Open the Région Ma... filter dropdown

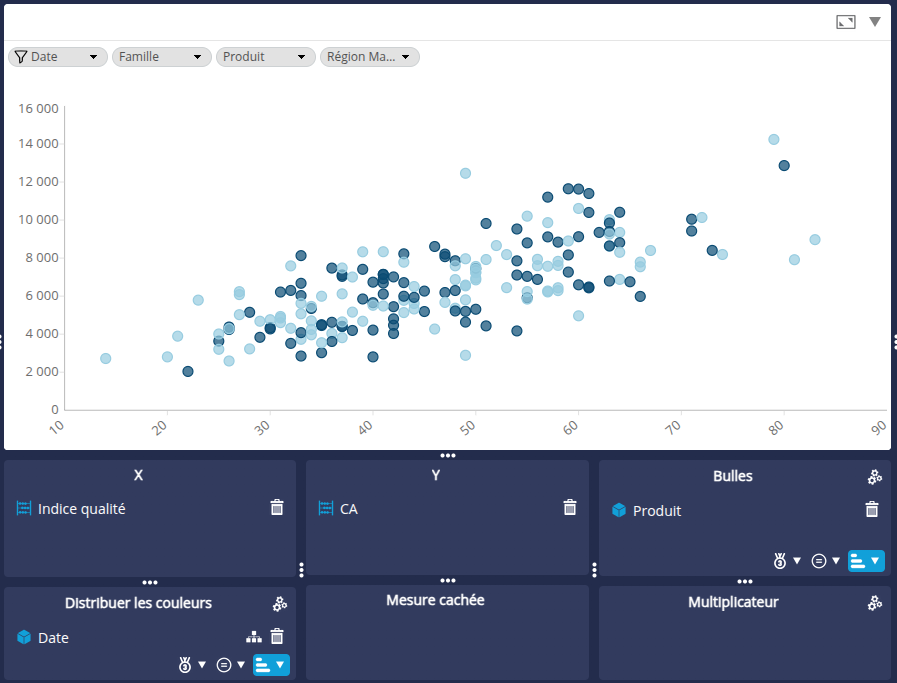coord(370,57)
